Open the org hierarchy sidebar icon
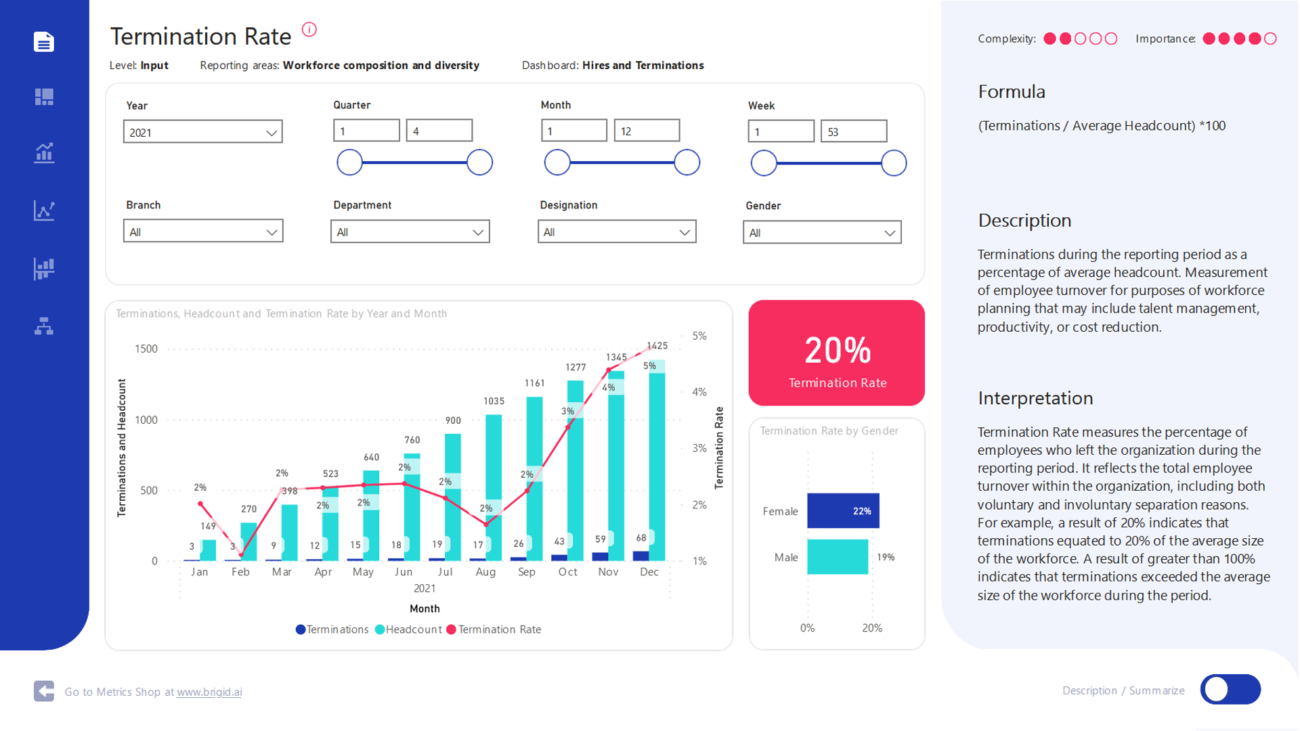Viewport: 1300px width, 731px height. [44, 326]
